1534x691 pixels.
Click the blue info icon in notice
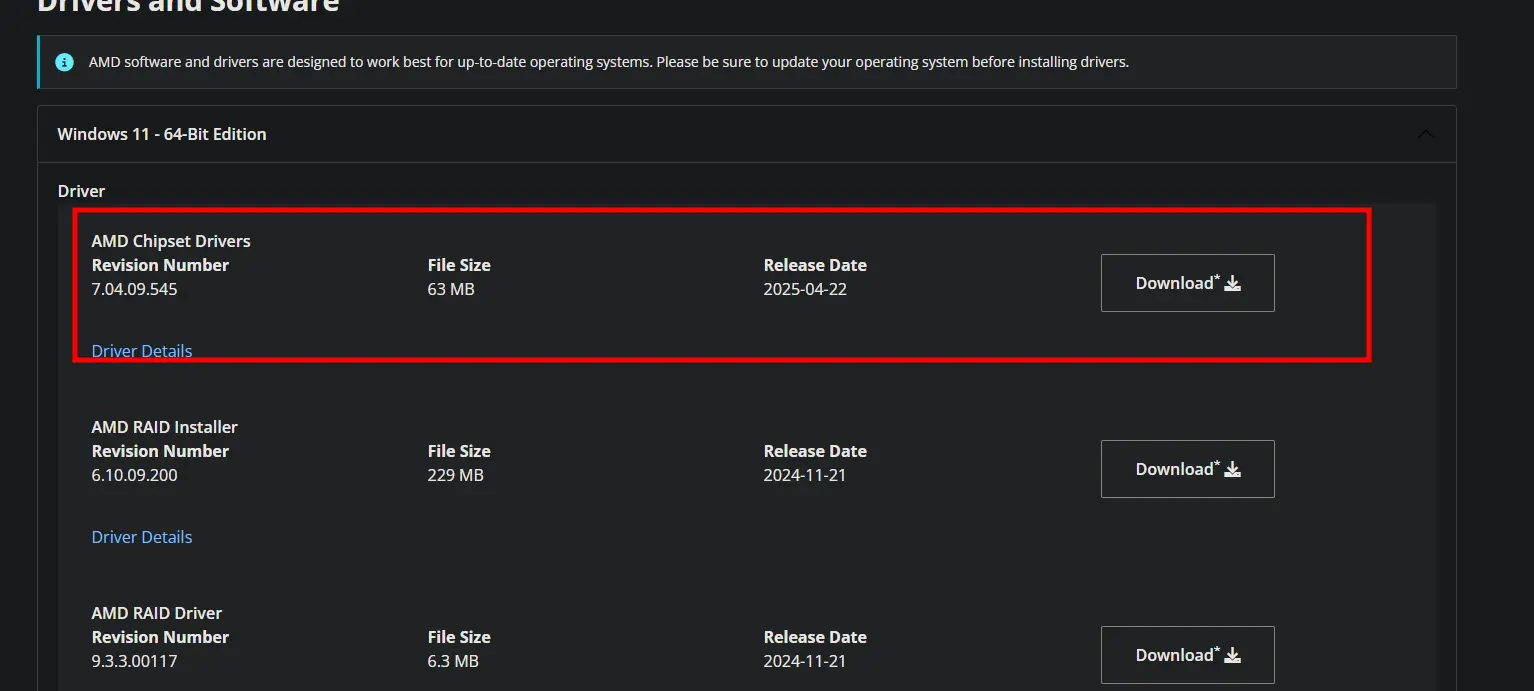pos(65,62)
